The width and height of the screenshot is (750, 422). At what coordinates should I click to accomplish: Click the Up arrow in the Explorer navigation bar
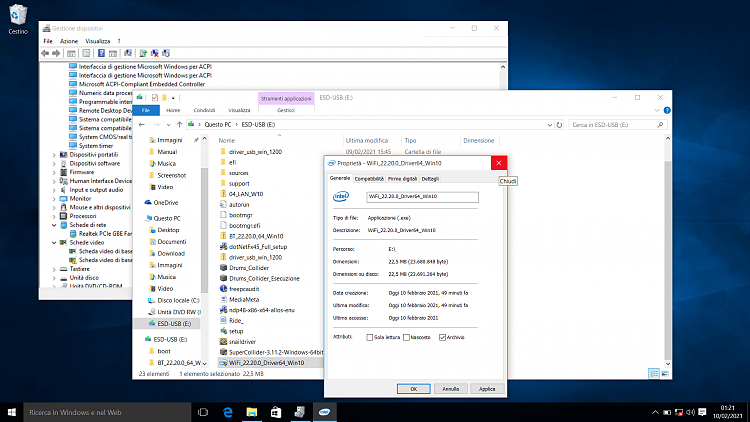[179, 124]
